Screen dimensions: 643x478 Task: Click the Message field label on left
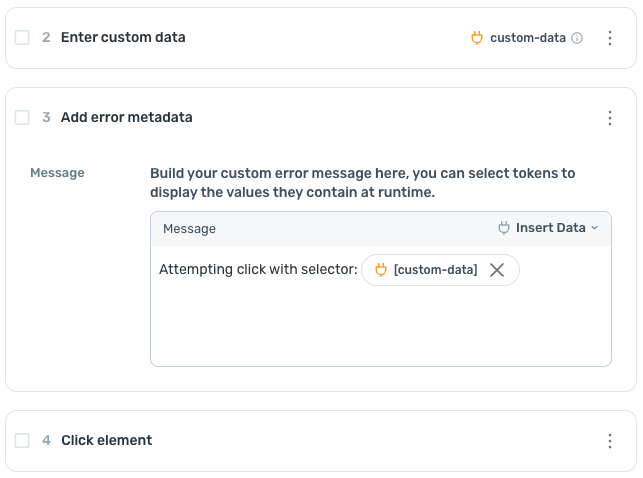(x=57, y=173)
